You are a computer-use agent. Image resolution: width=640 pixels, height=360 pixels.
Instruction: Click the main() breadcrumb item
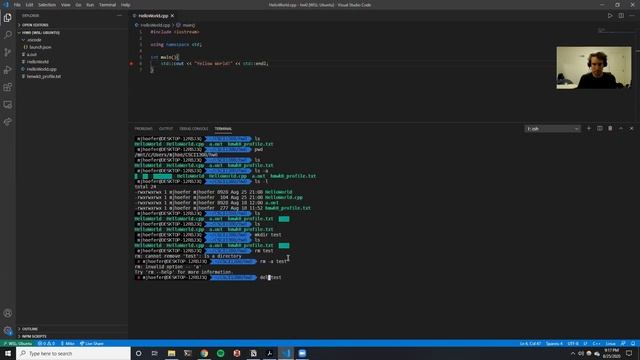point(186,25)
